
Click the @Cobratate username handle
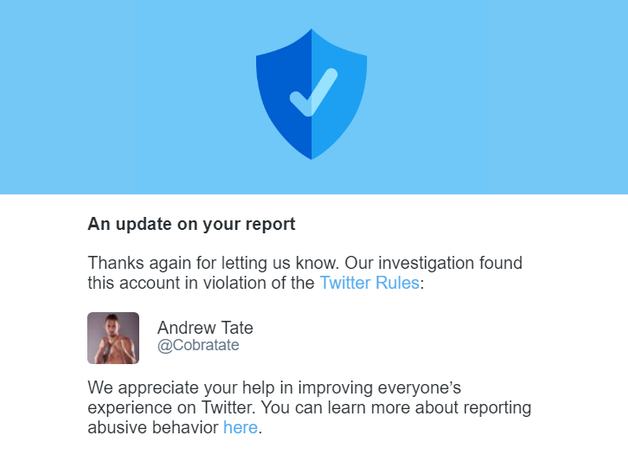pos(198,345)
